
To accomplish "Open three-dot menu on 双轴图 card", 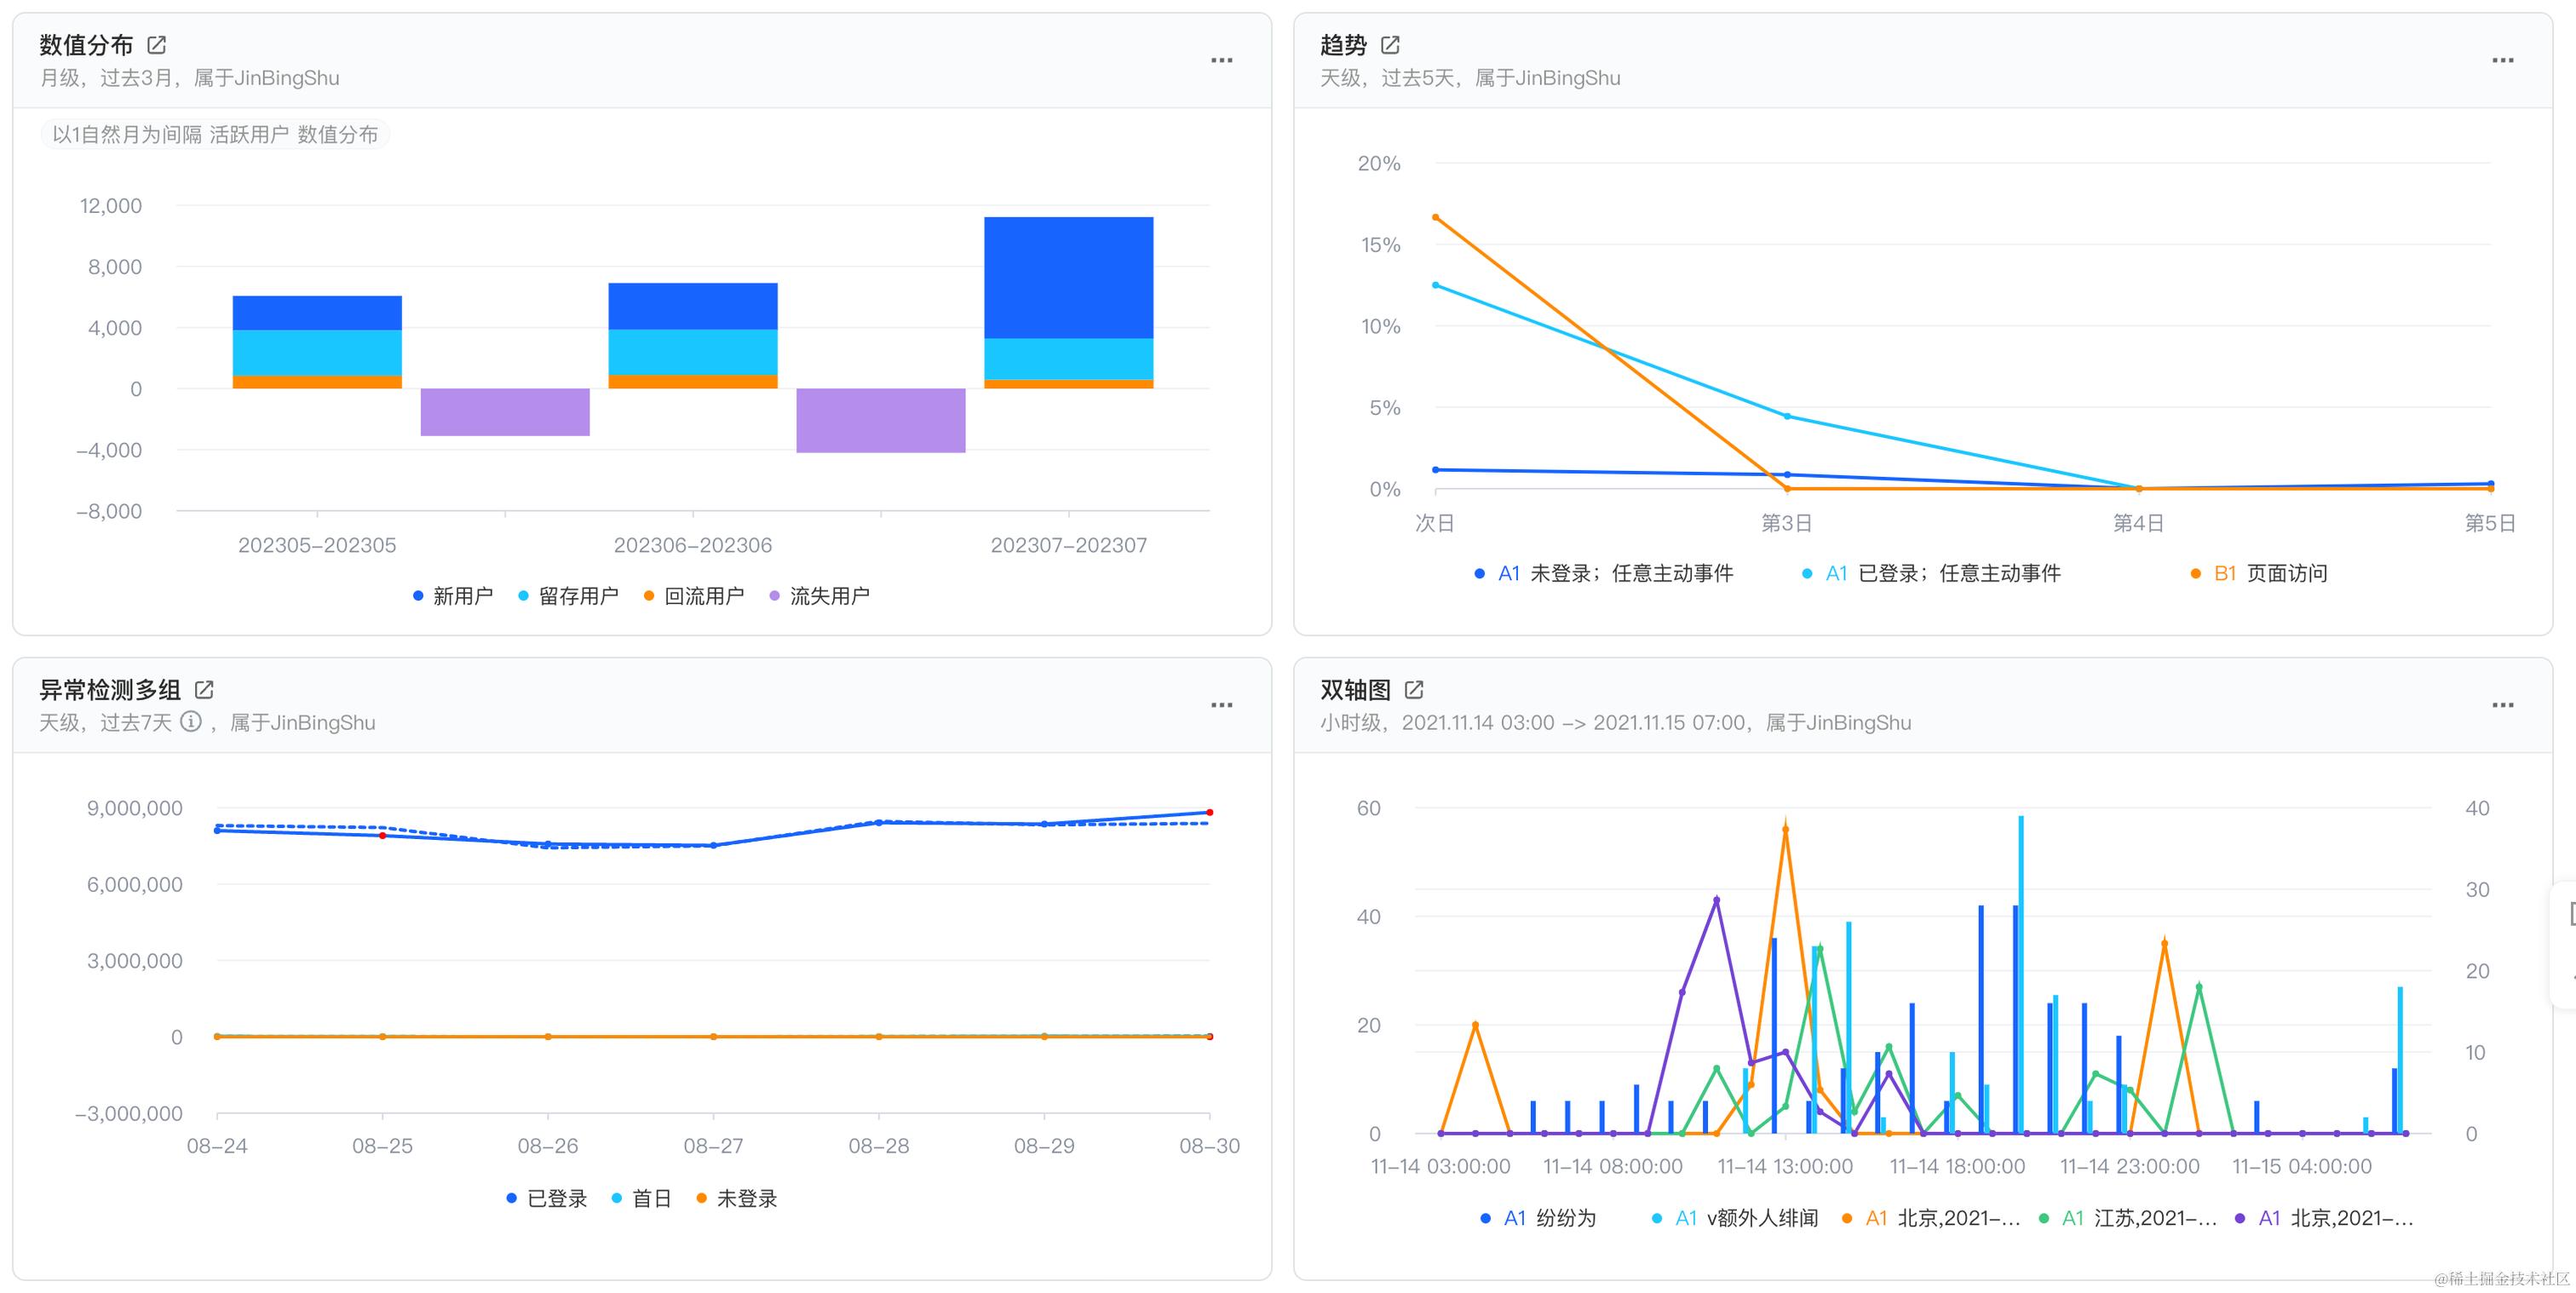I will pos(2502,706).
